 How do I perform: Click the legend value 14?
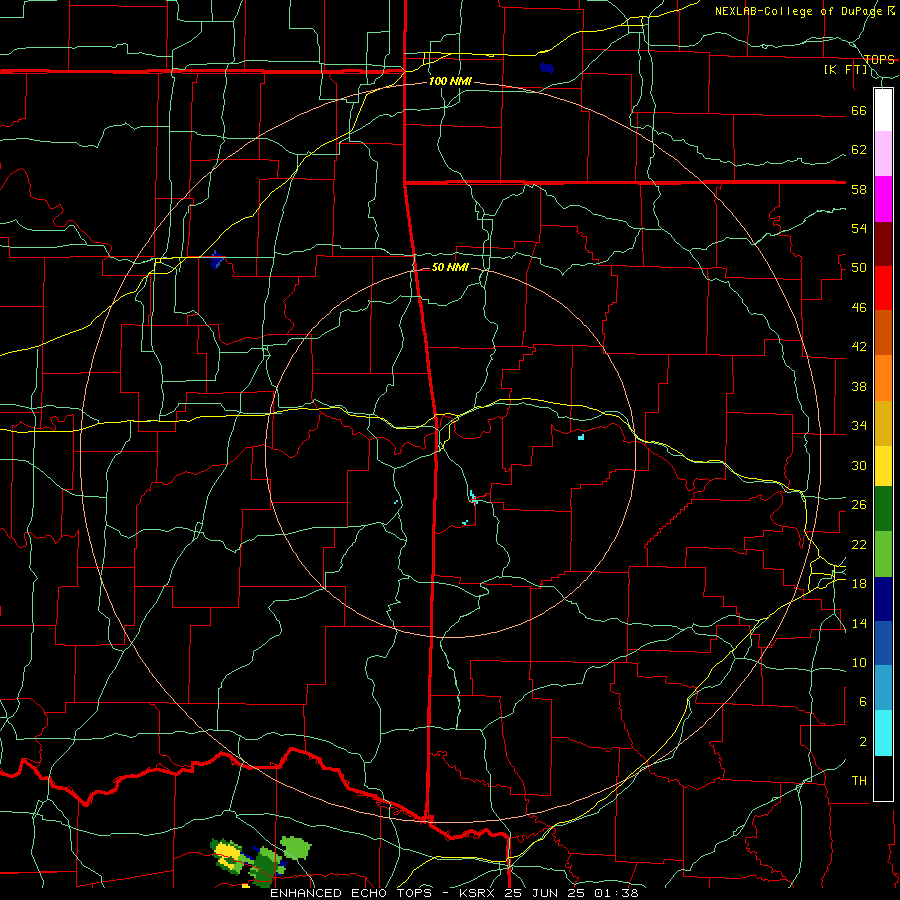pos(859,623)
